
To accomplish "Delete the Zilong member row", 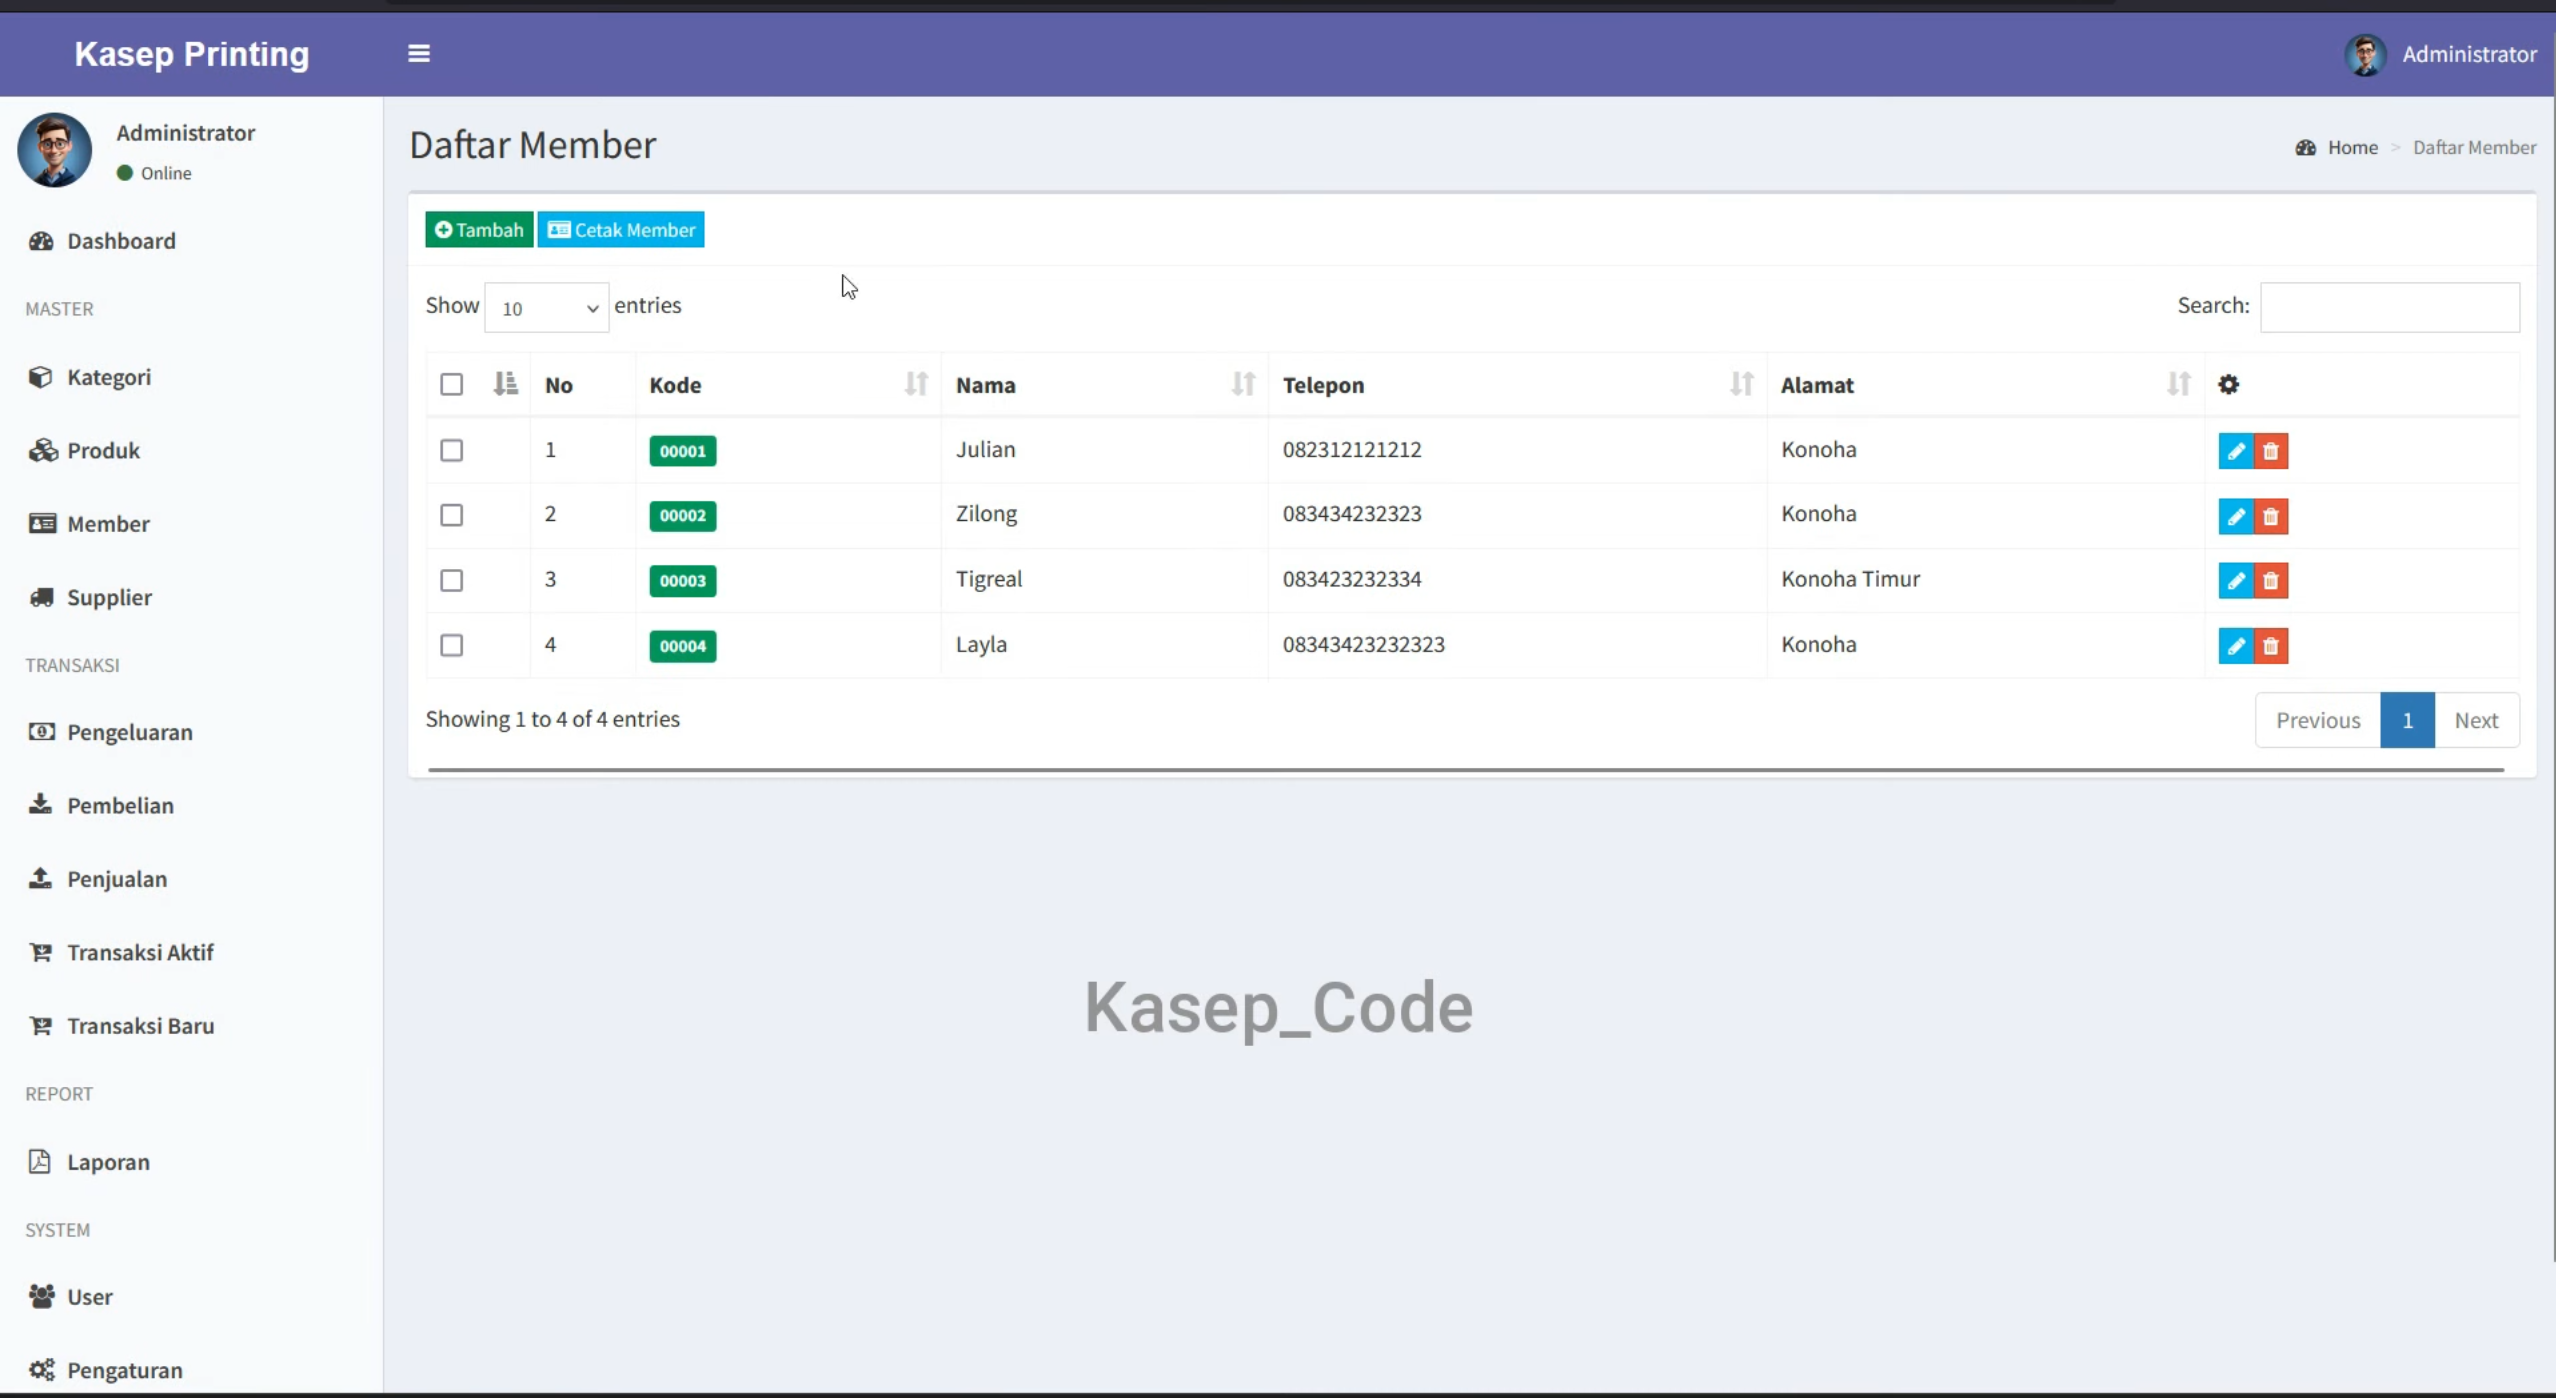I will [x=2270, y=517].
